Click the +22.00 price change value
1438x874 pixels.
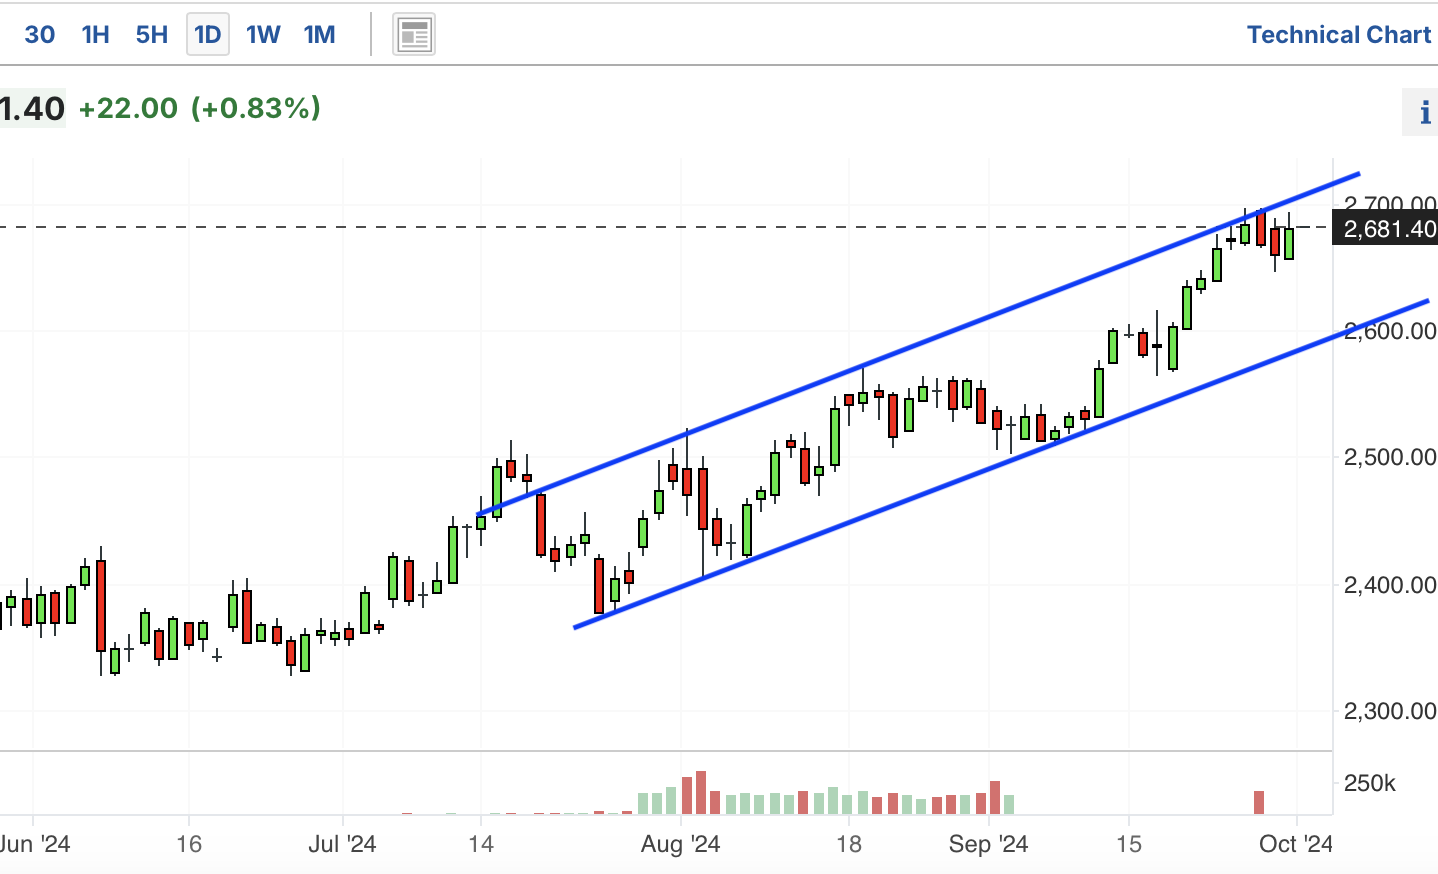tap(128, 108)
